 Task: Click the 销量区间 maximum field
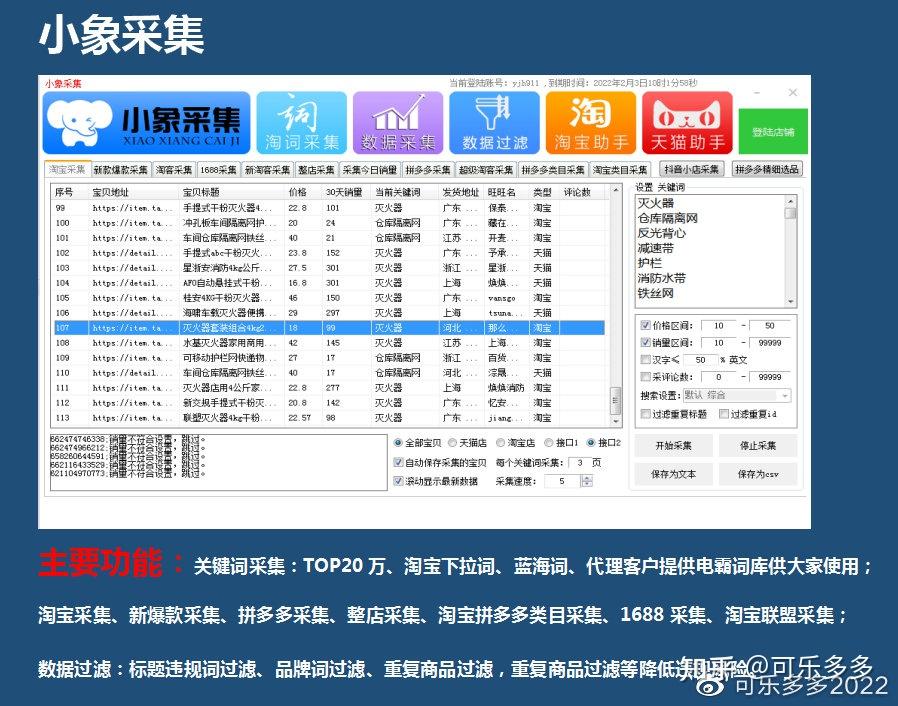[x=770, y=343]
